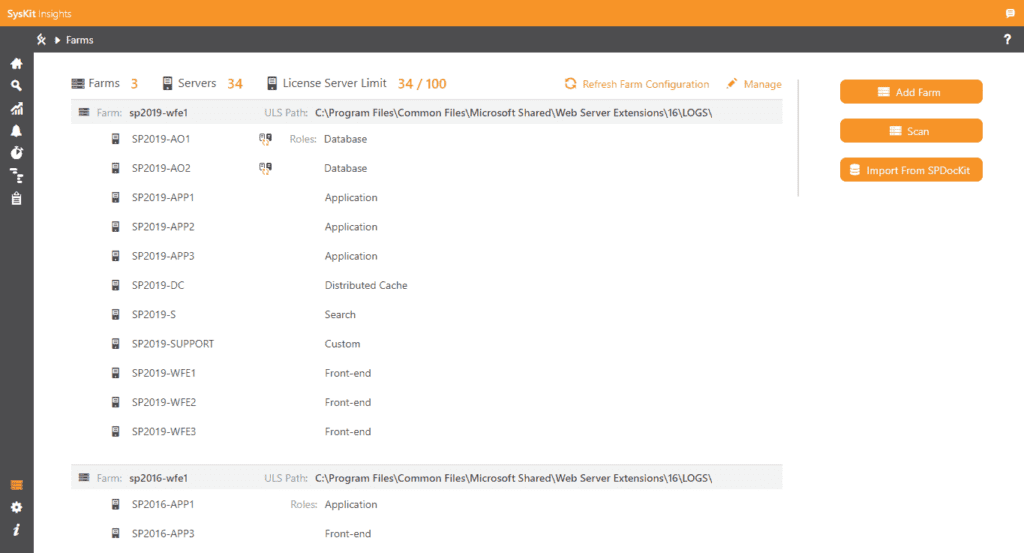
Task: Select server SP2016-APP3
Action: pos(163,533)
